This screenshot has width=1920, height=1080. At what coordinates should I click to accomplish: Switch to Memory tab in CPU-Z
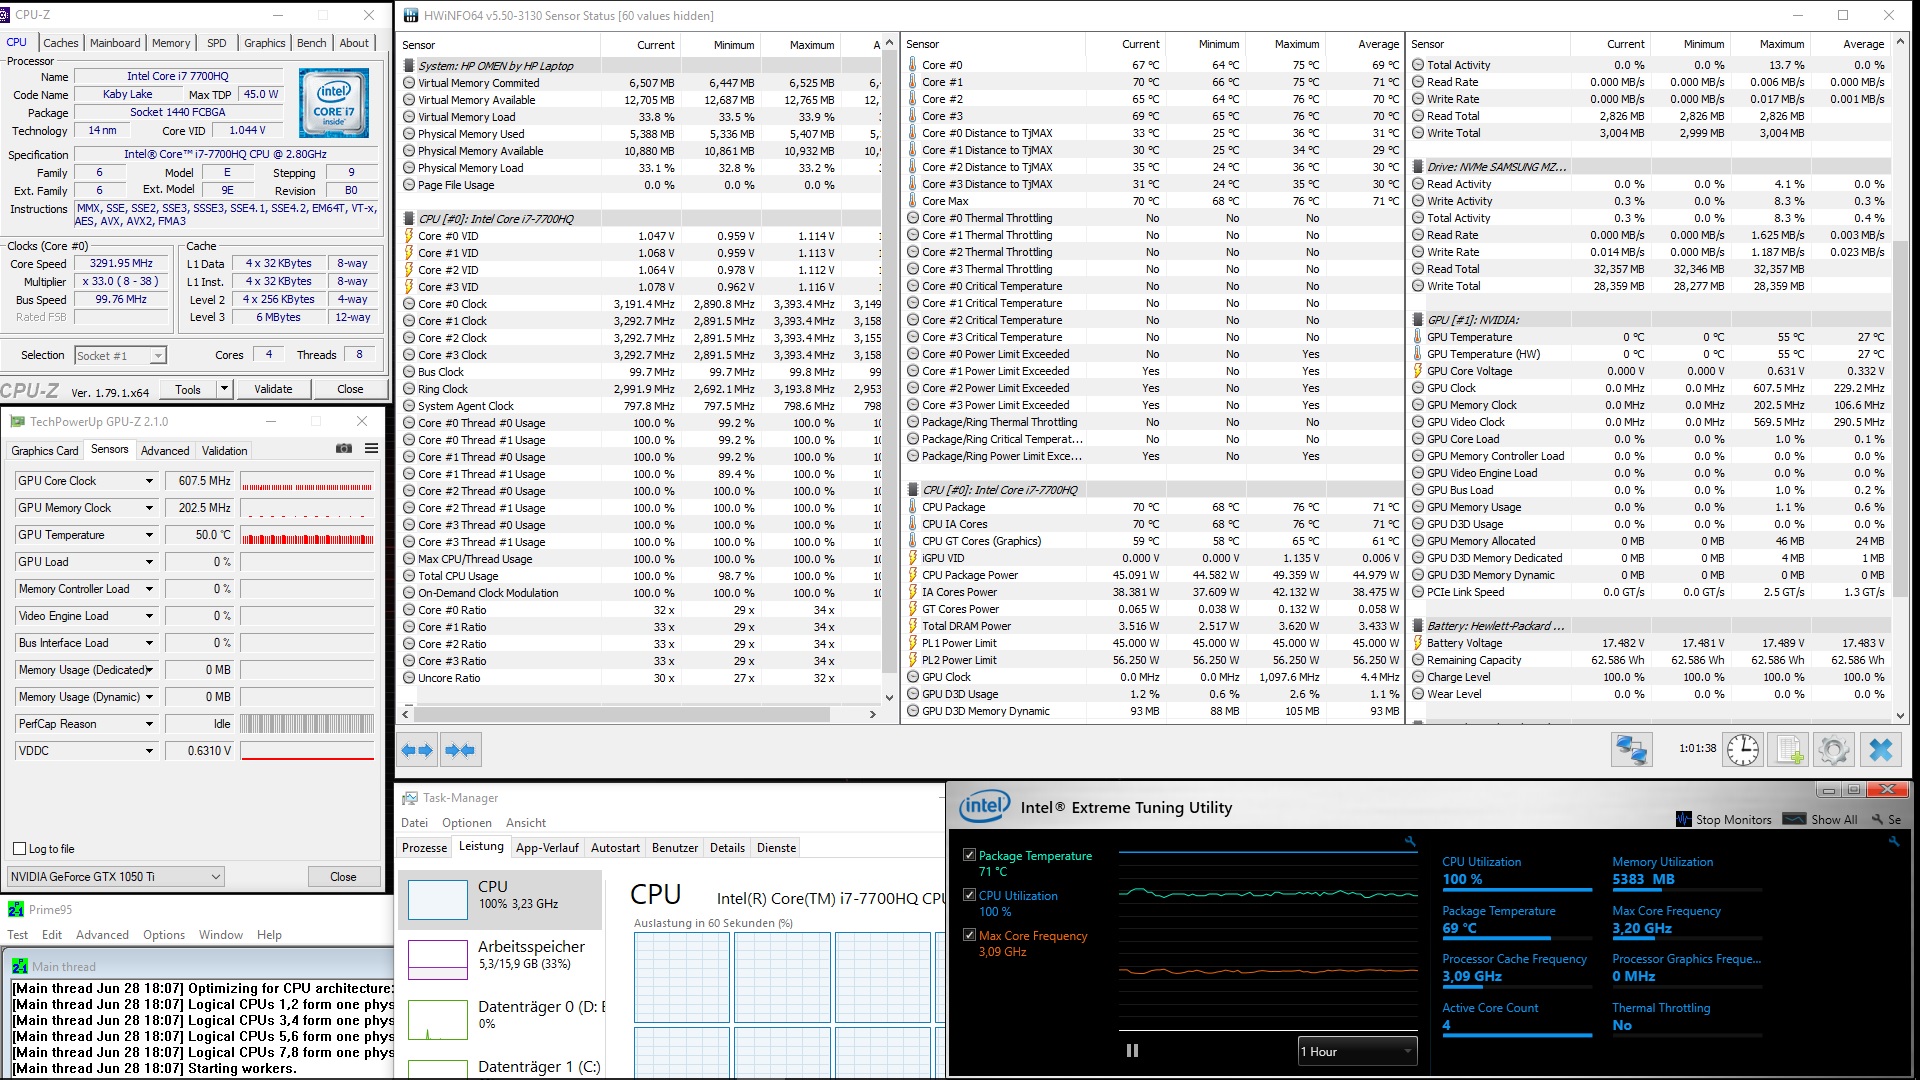pos(171,43)
